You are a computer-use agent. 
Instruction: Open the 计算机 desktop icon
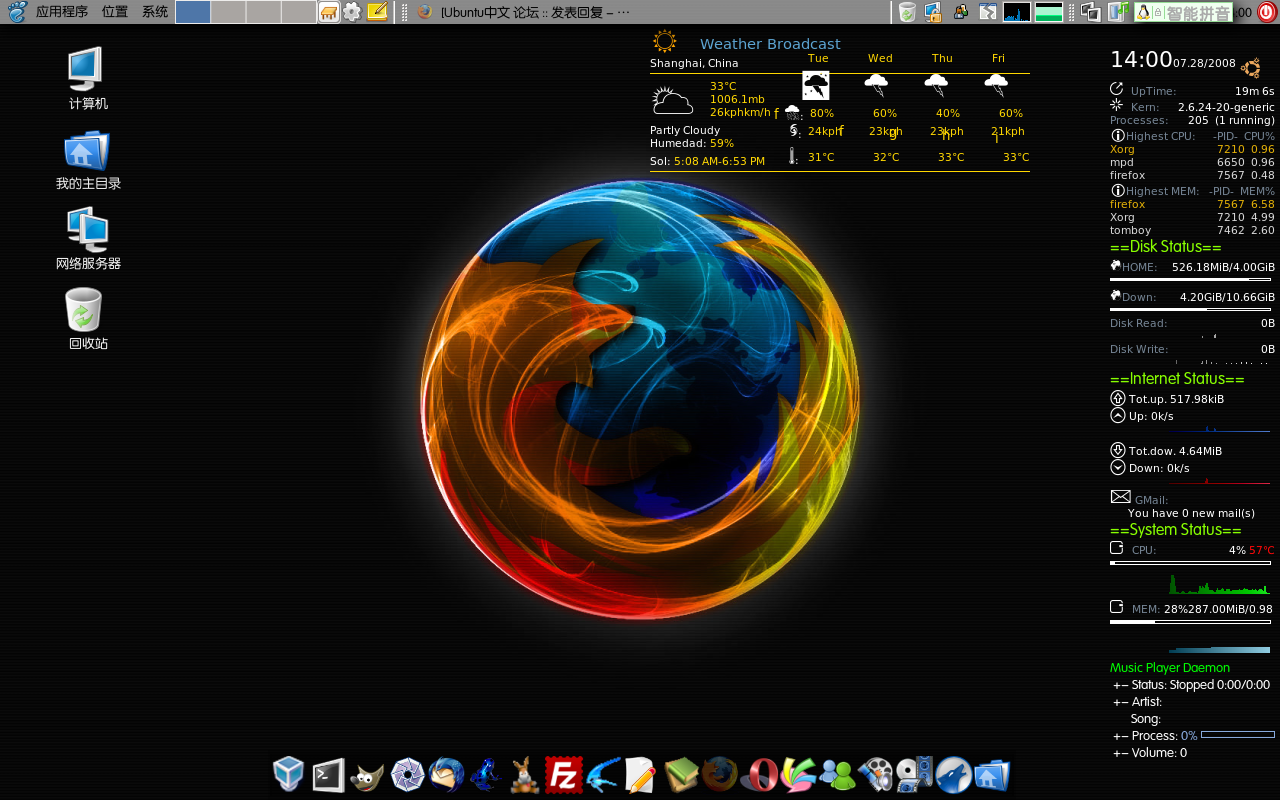pos(88,78)
